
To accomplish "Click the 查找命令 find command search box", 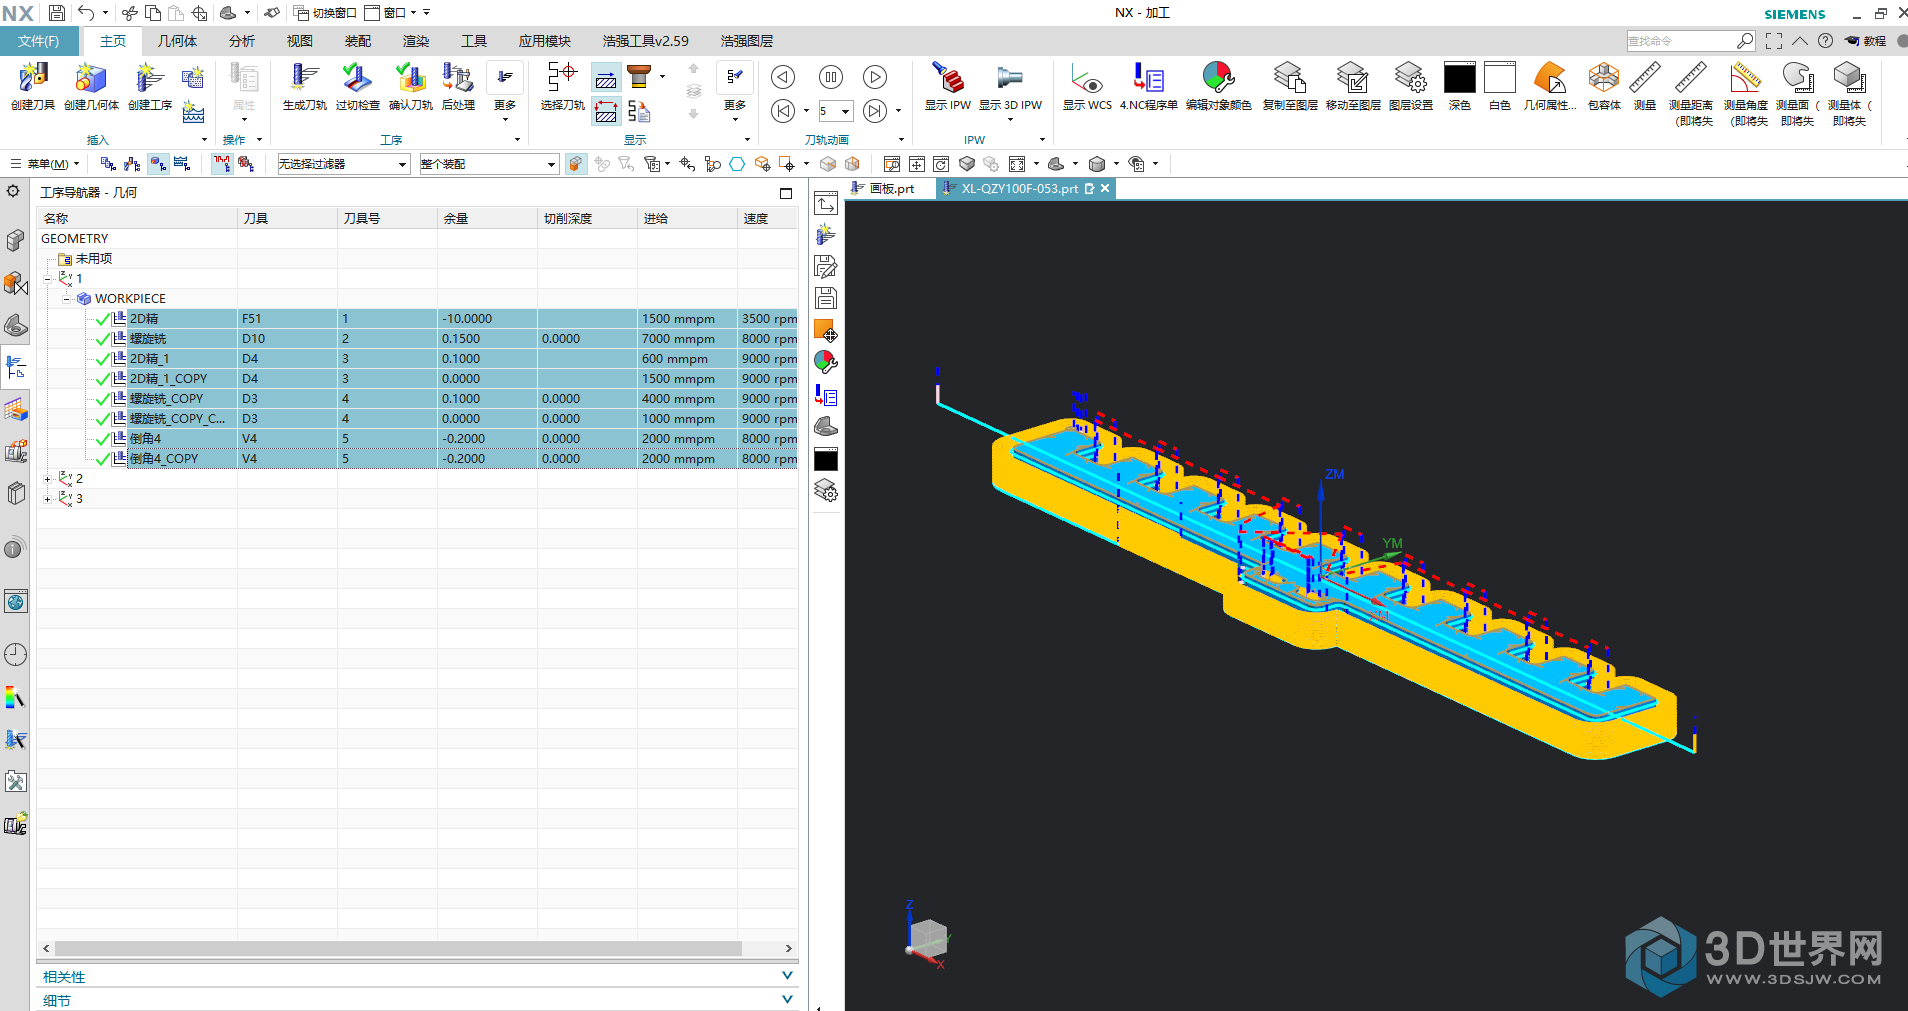I will [x=1690, y=41].
